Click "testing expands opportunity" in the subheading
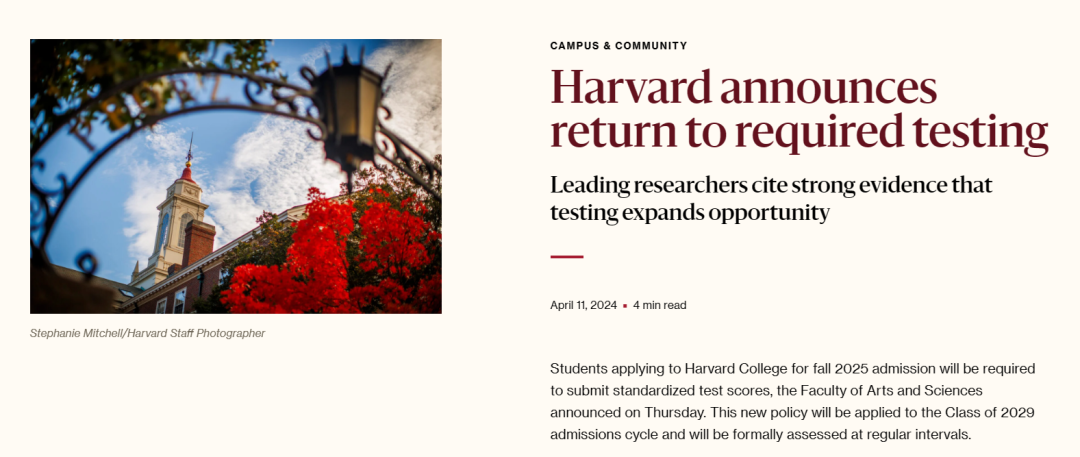 [689, 213]
